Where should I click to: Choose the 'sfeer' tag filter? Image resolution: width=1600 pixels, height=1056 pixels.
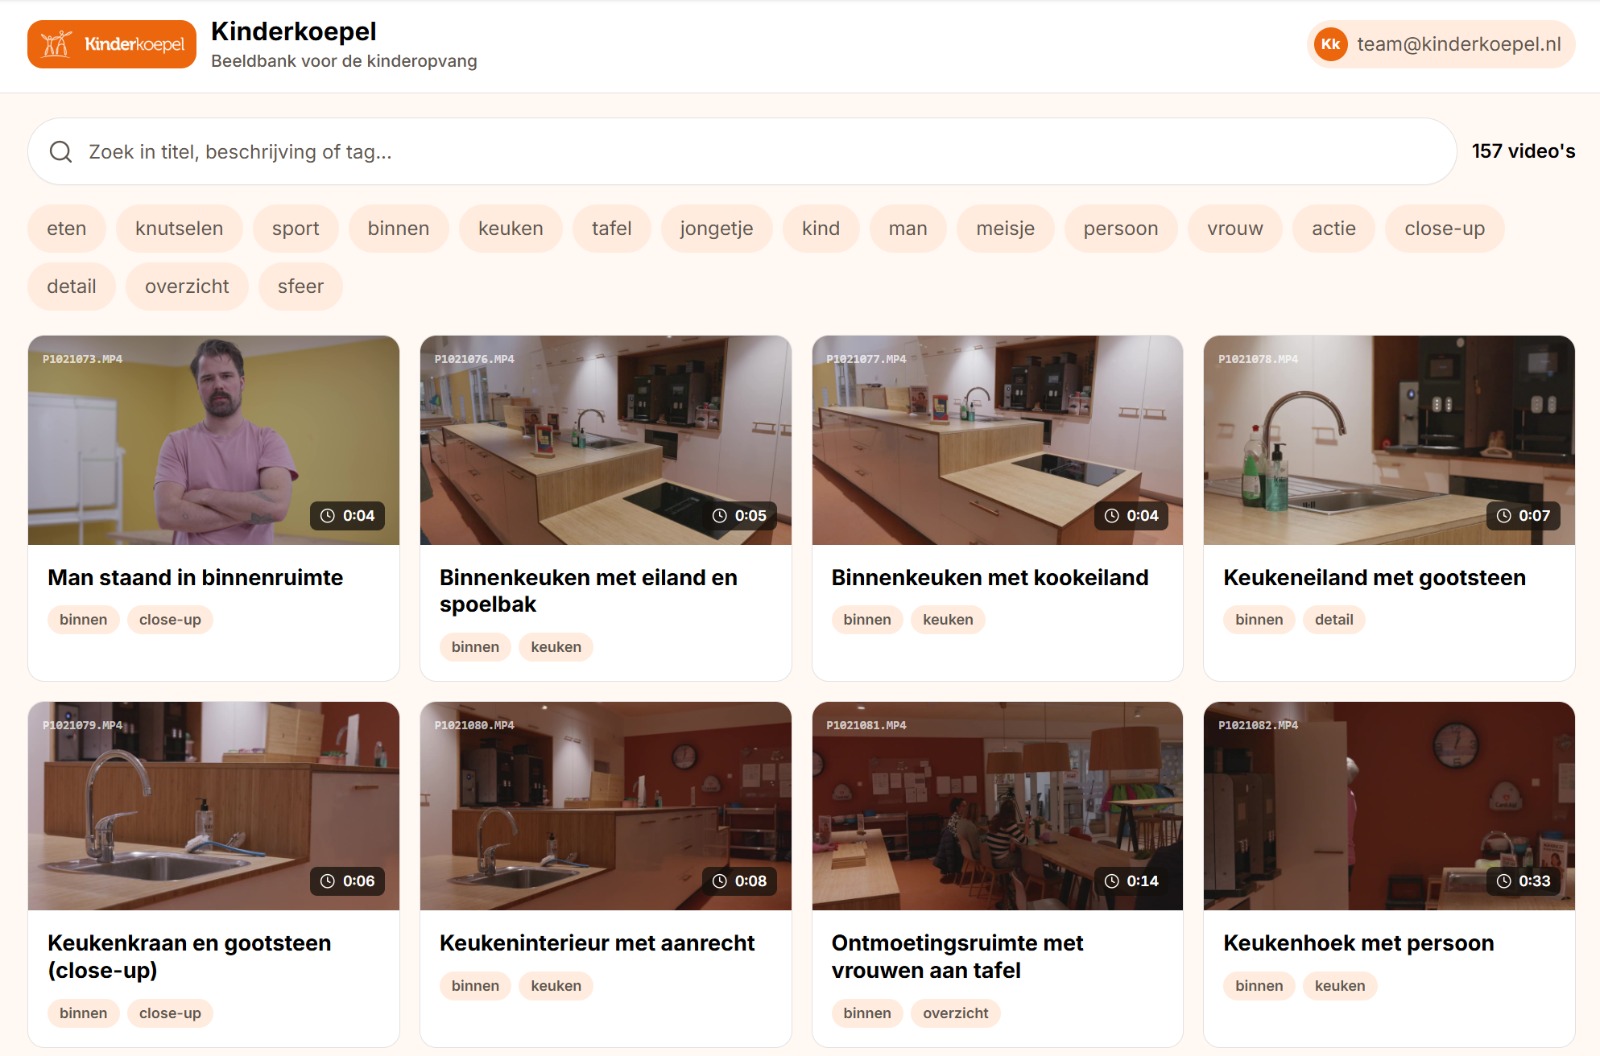coord(300,286)
